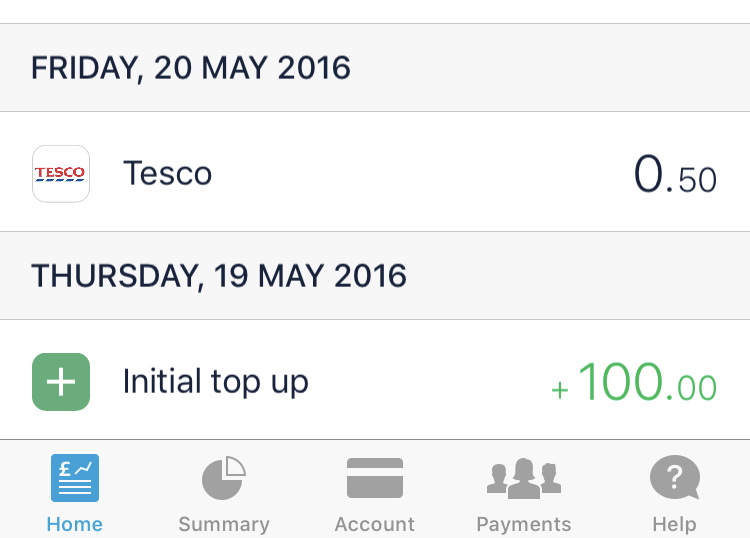
Task: Go to the Account tab label
Action: coord(375,524)
